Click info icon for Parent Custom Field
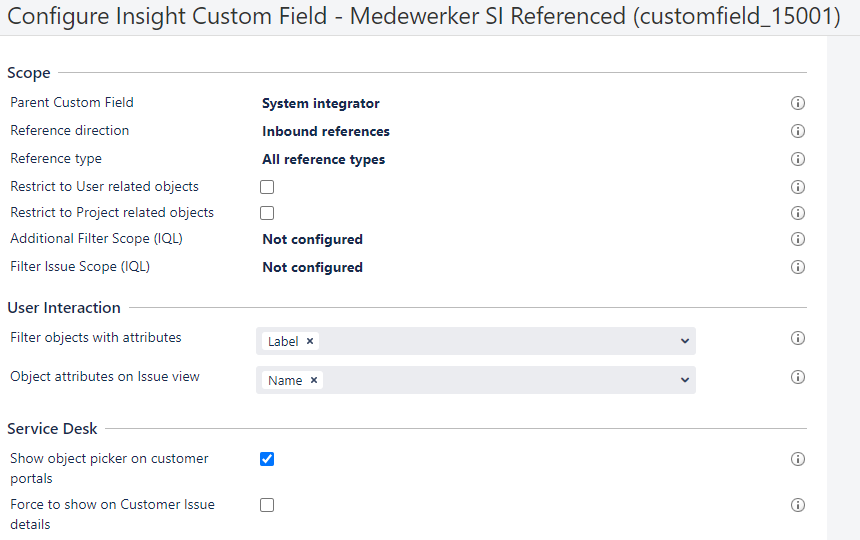 click(x=798, y=103)
